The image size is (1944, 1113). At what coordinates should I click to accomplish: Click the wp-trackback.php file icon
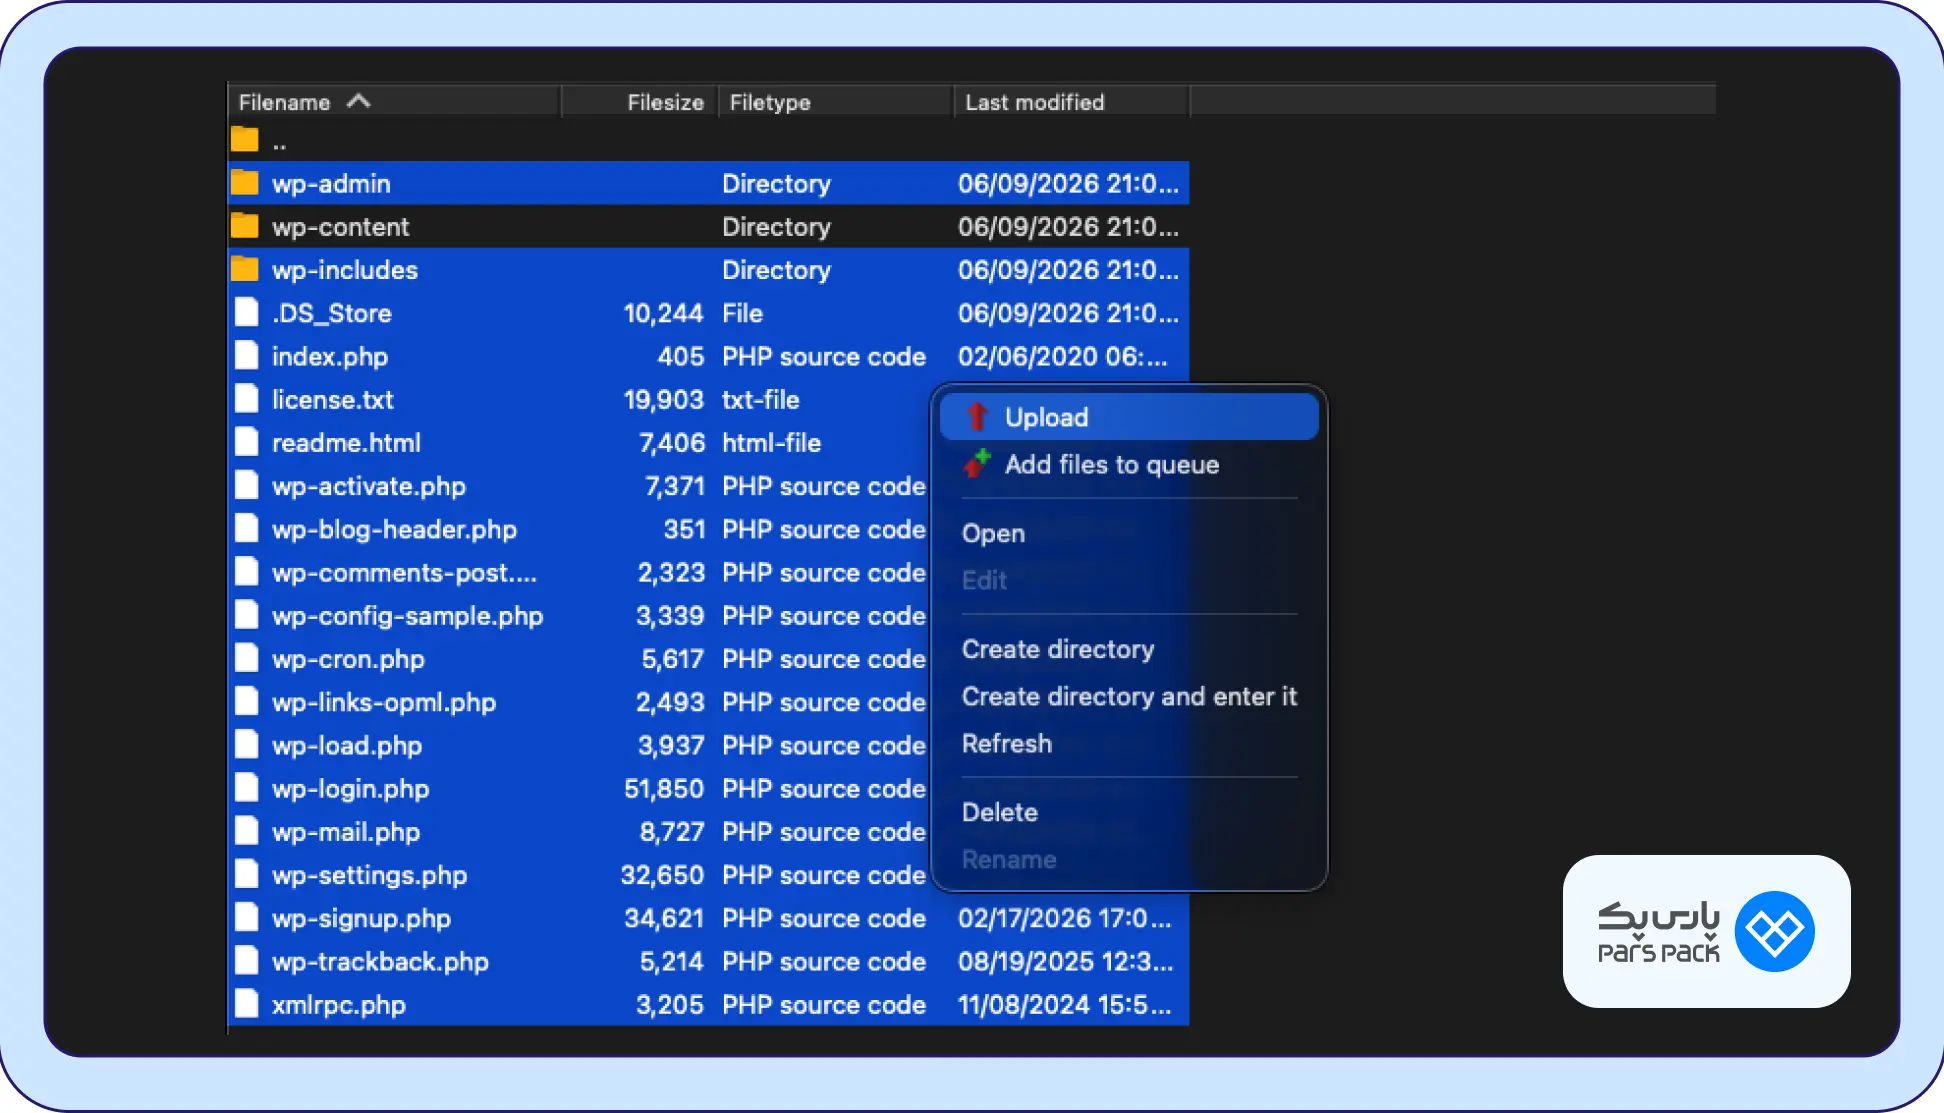(x=246, y=960)
